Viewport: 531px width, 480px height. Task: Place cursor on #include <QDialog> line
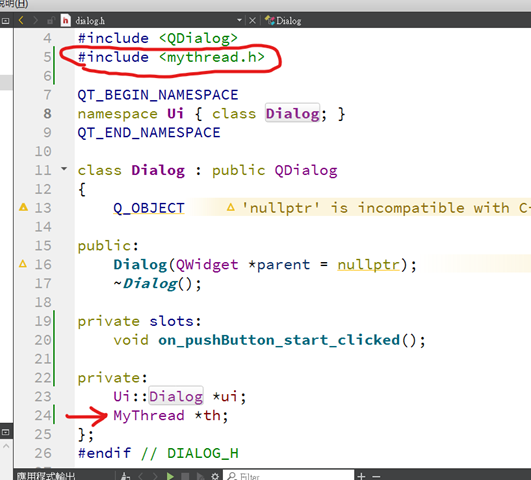pos(158,38)
